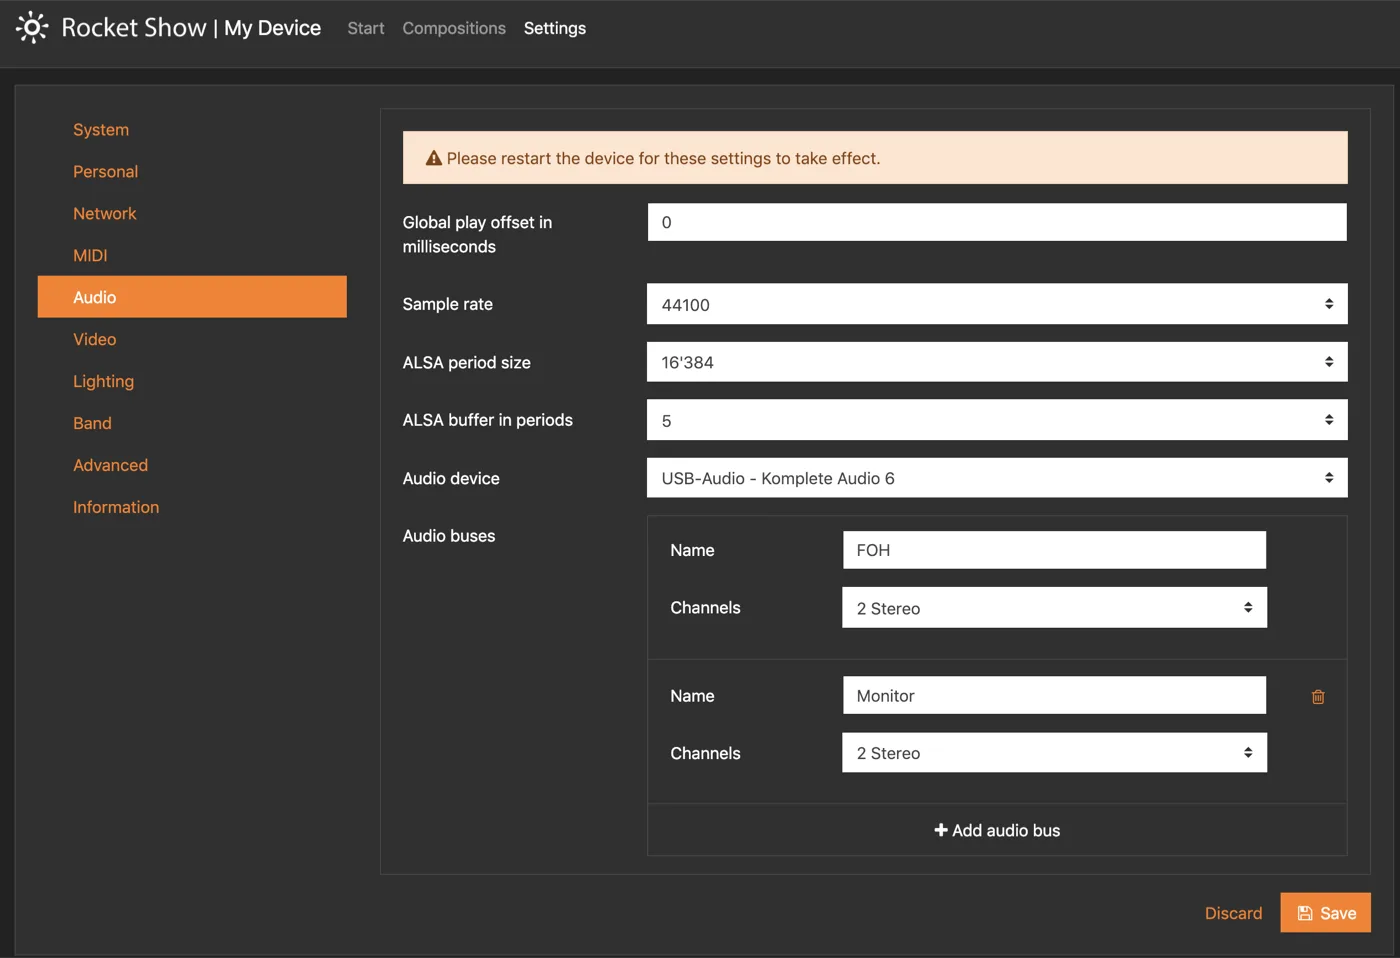Open the Monitor bus Channels dropdown

point(1054,753)
